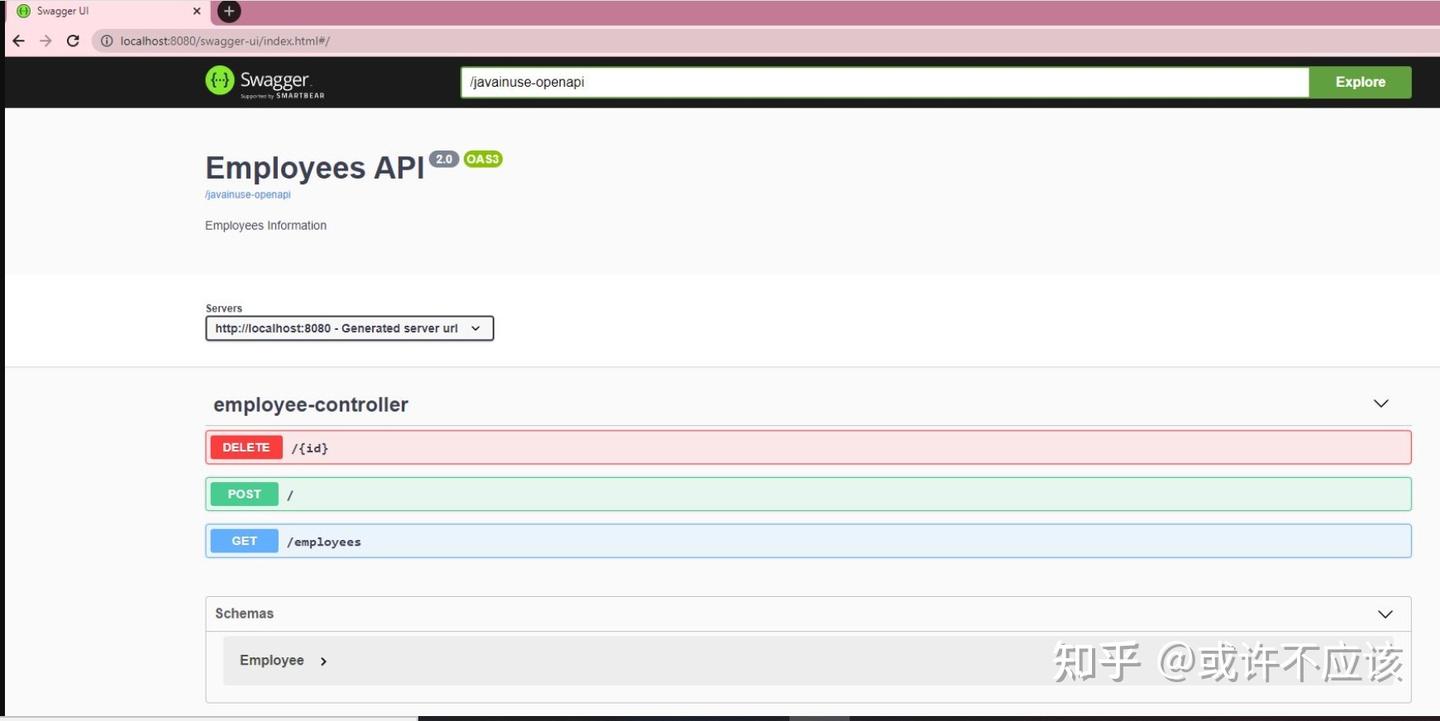Open the Servers dropdown
The width and height of the screenshot is (1440, 721).
click(x=348, y=328)
